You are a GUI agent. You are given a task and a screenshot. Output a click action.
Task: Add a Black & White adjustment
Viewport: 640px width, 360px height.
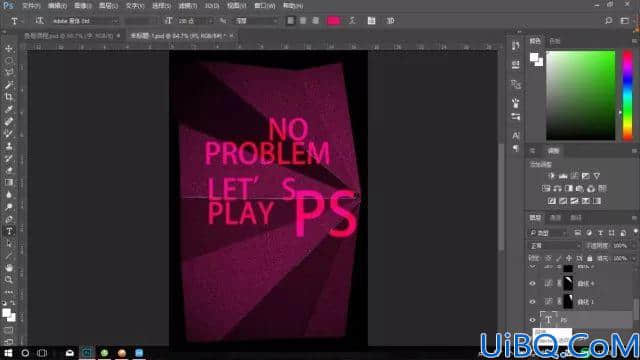click(569, 189)
